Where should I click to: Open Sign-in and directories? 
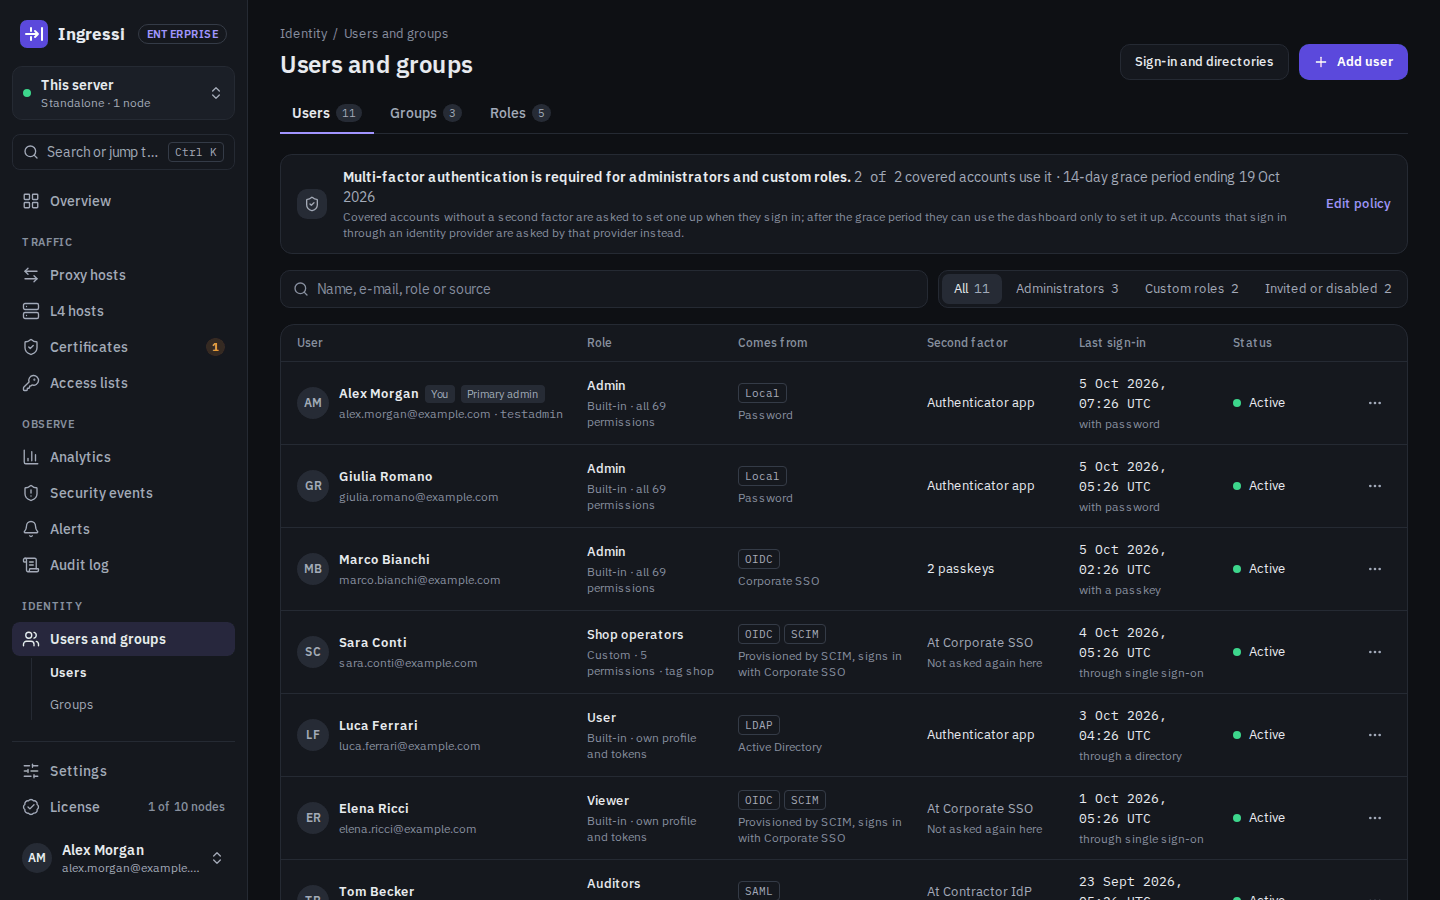tap(1204, 62)
